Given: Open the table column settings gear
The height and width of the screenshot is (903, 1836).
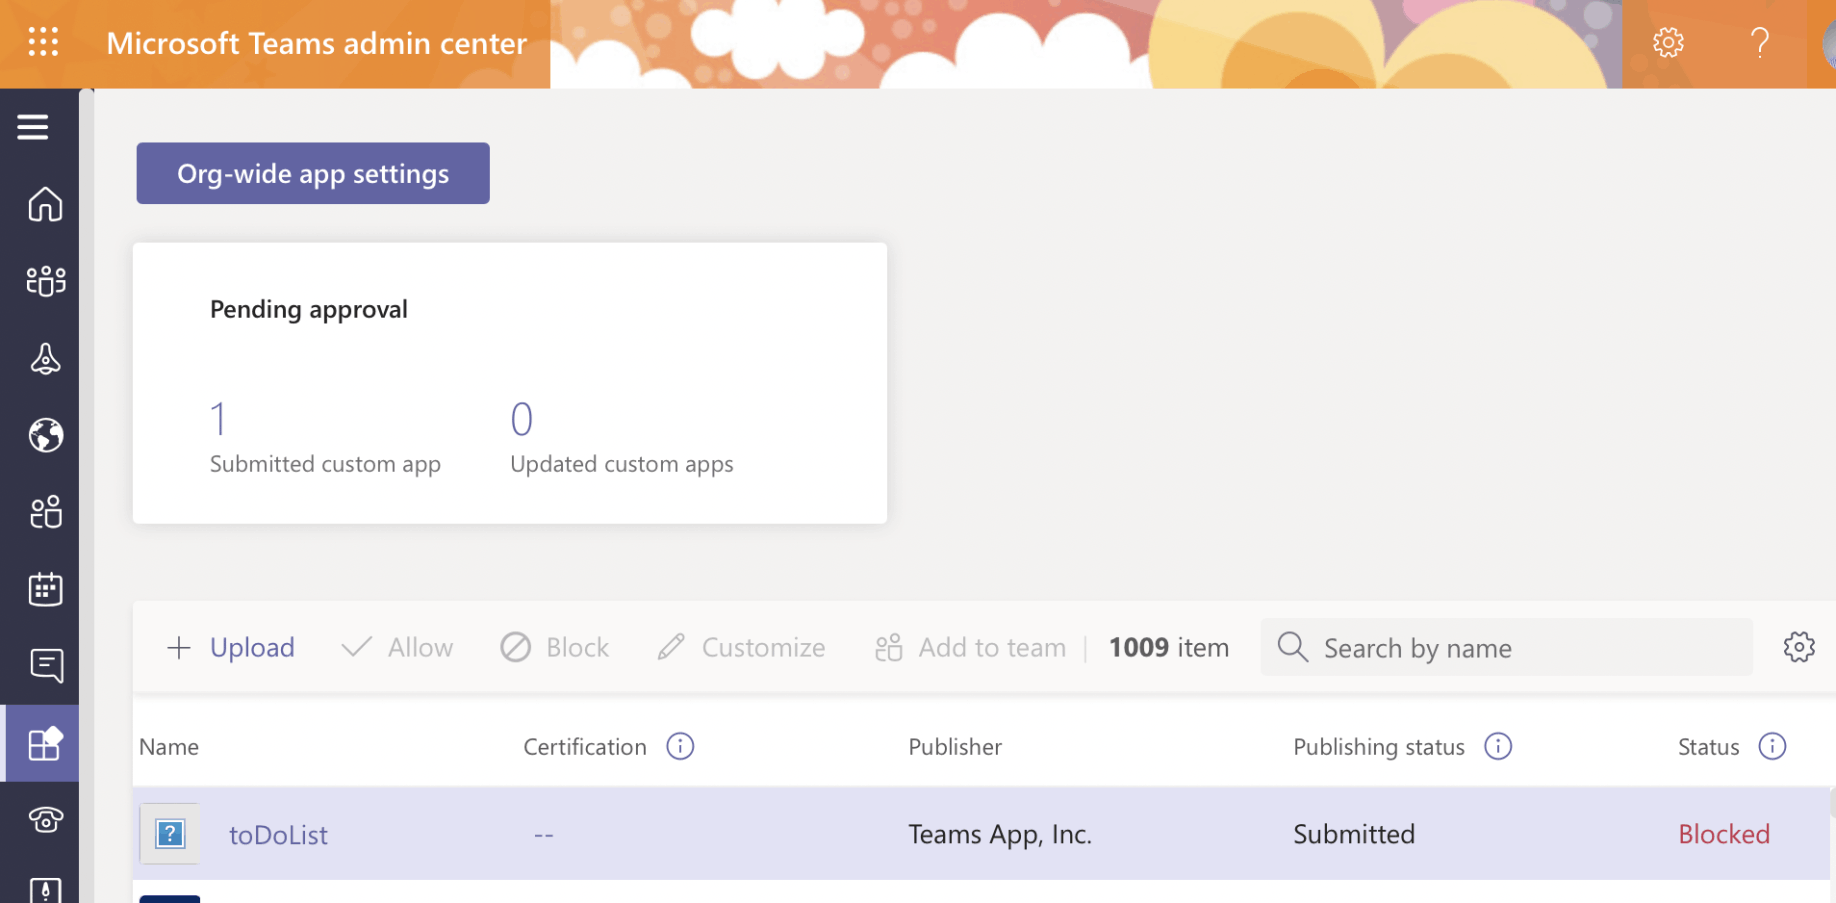Looking at the screenshot, I should 1798,647.
